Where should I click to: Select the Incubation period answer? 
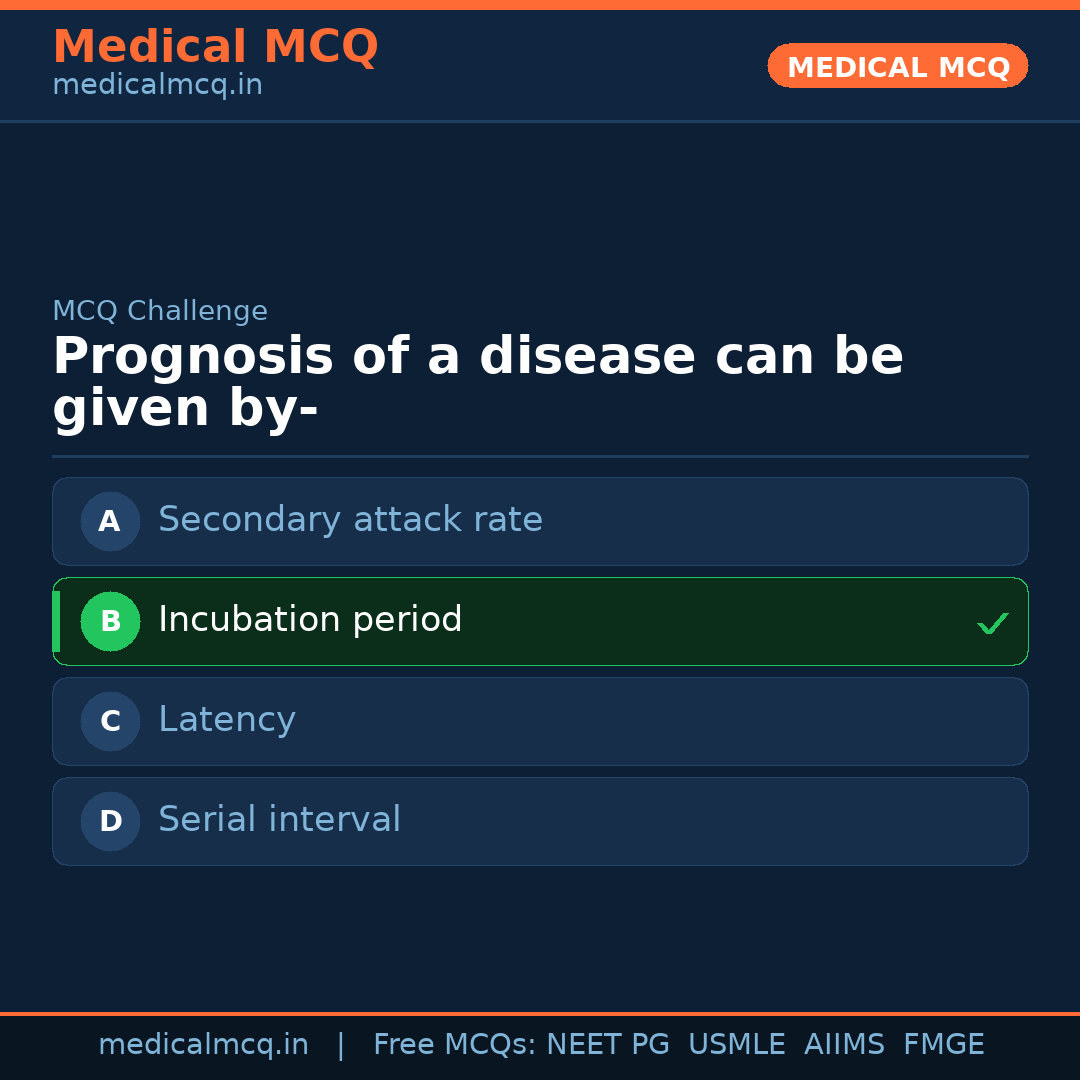(x=310, y=620)
